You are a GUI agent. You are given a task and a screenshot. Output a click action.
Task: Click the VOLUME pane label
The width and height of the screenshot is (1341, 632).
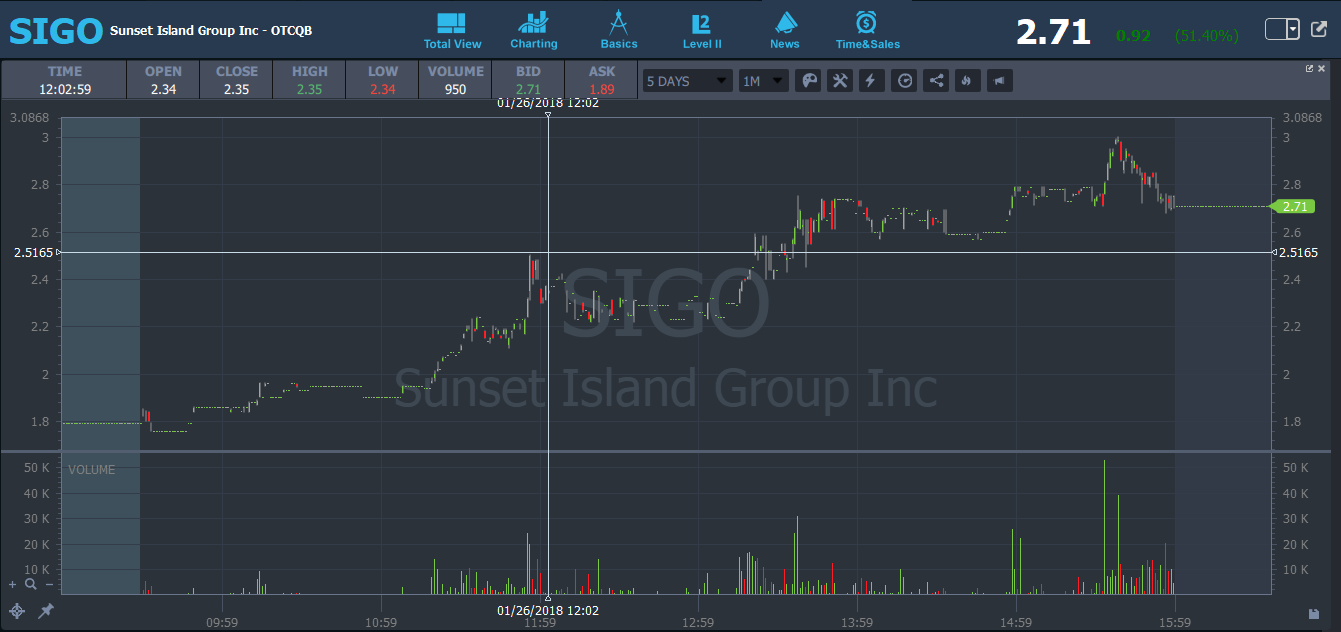91,469
